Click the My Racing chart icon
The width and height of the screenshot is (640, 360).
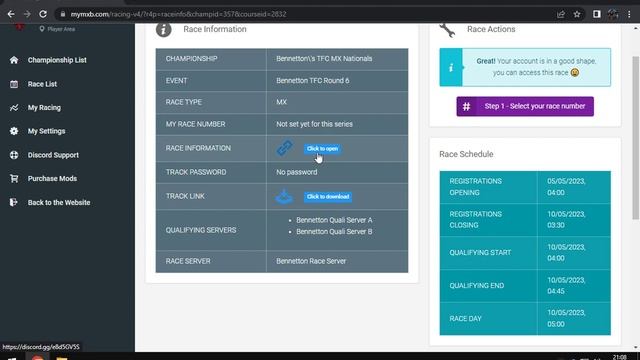pos(14,108)
